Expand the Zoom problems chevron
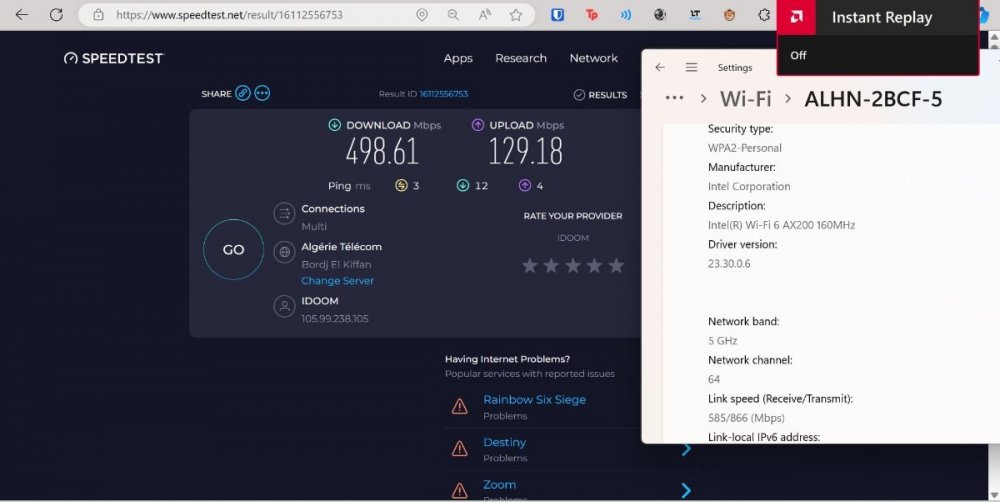Image resolution: width=1000 pixels, height=502 pixels. [x=686, y=490]
